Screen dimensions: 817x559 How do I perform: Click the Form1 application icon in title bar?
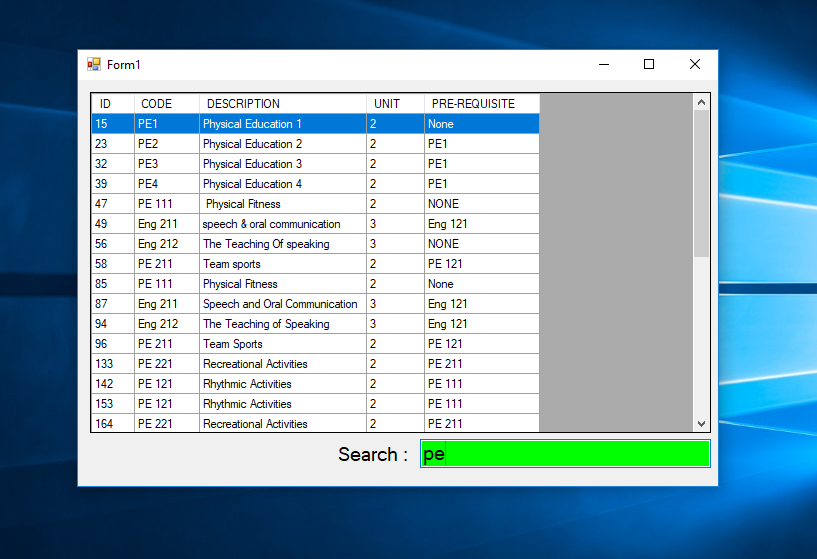tap(94, 65)
